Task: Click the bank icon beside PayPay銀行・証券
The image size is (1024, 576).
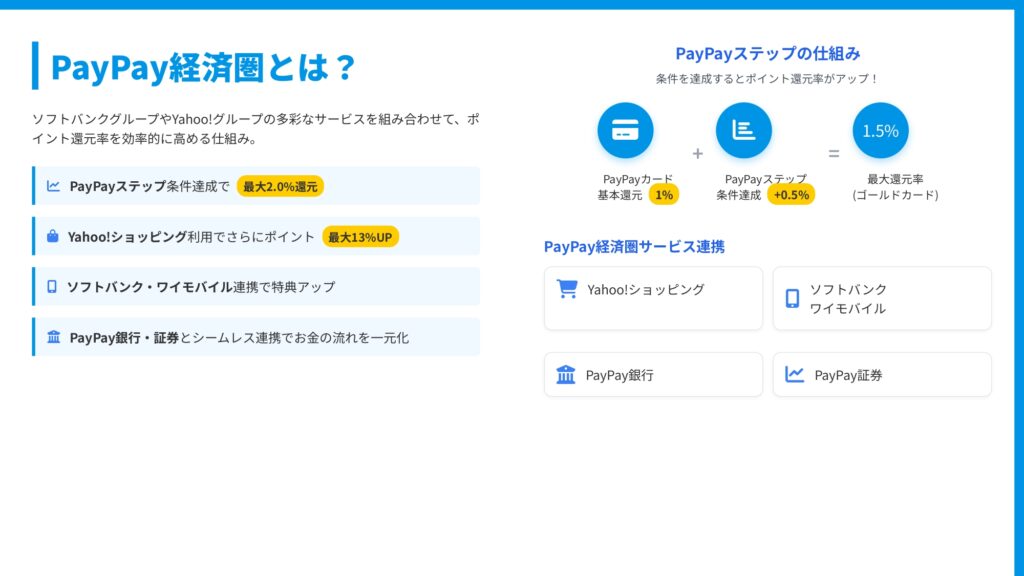Action: point(53,337)
